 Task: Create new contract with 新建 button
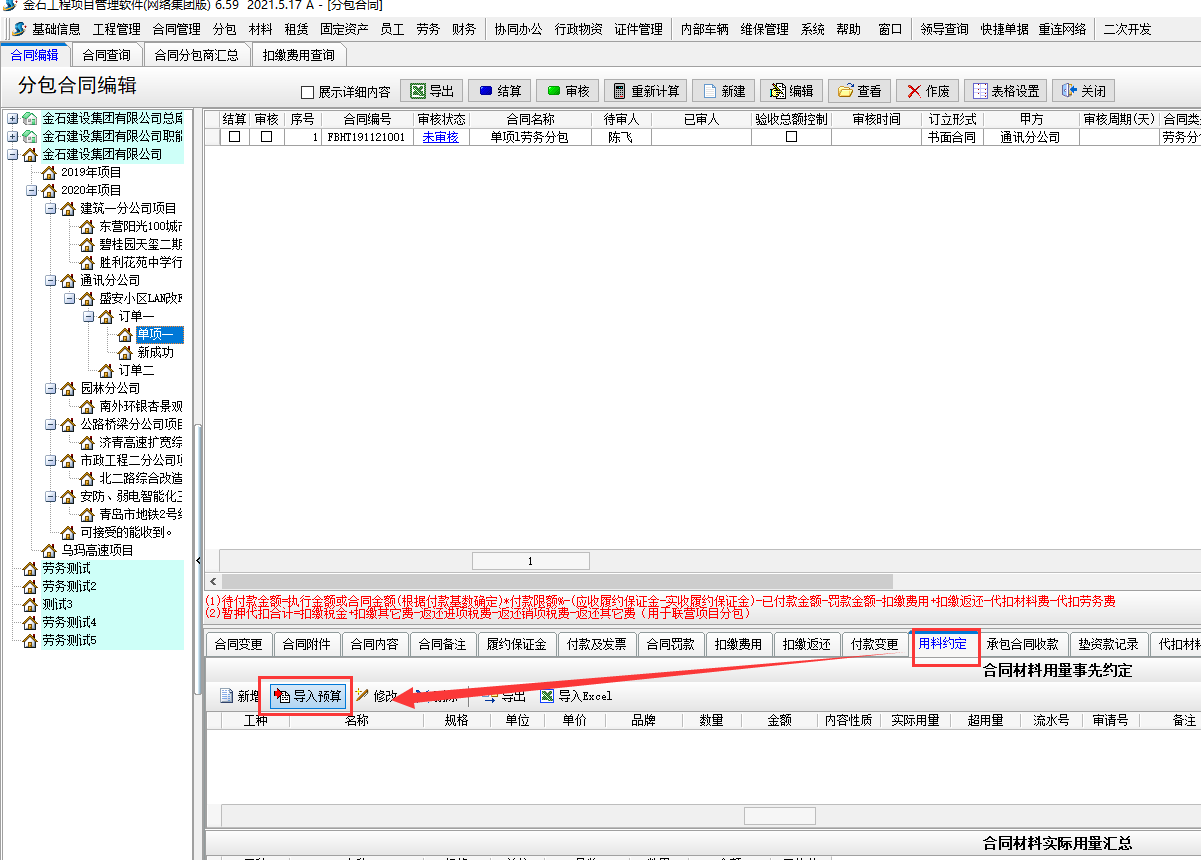pos(723,91)
